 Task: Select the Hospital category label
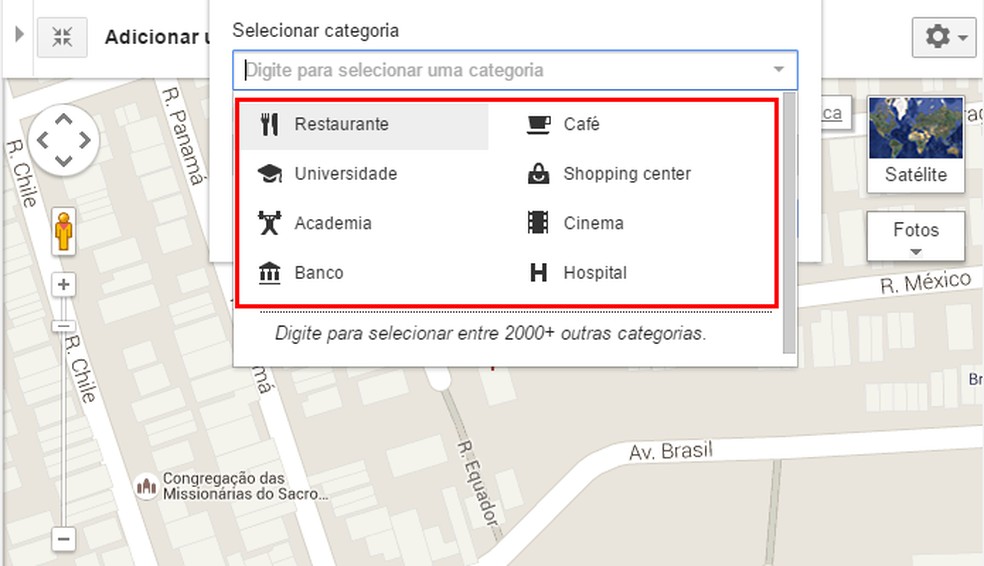pos(595,272)
